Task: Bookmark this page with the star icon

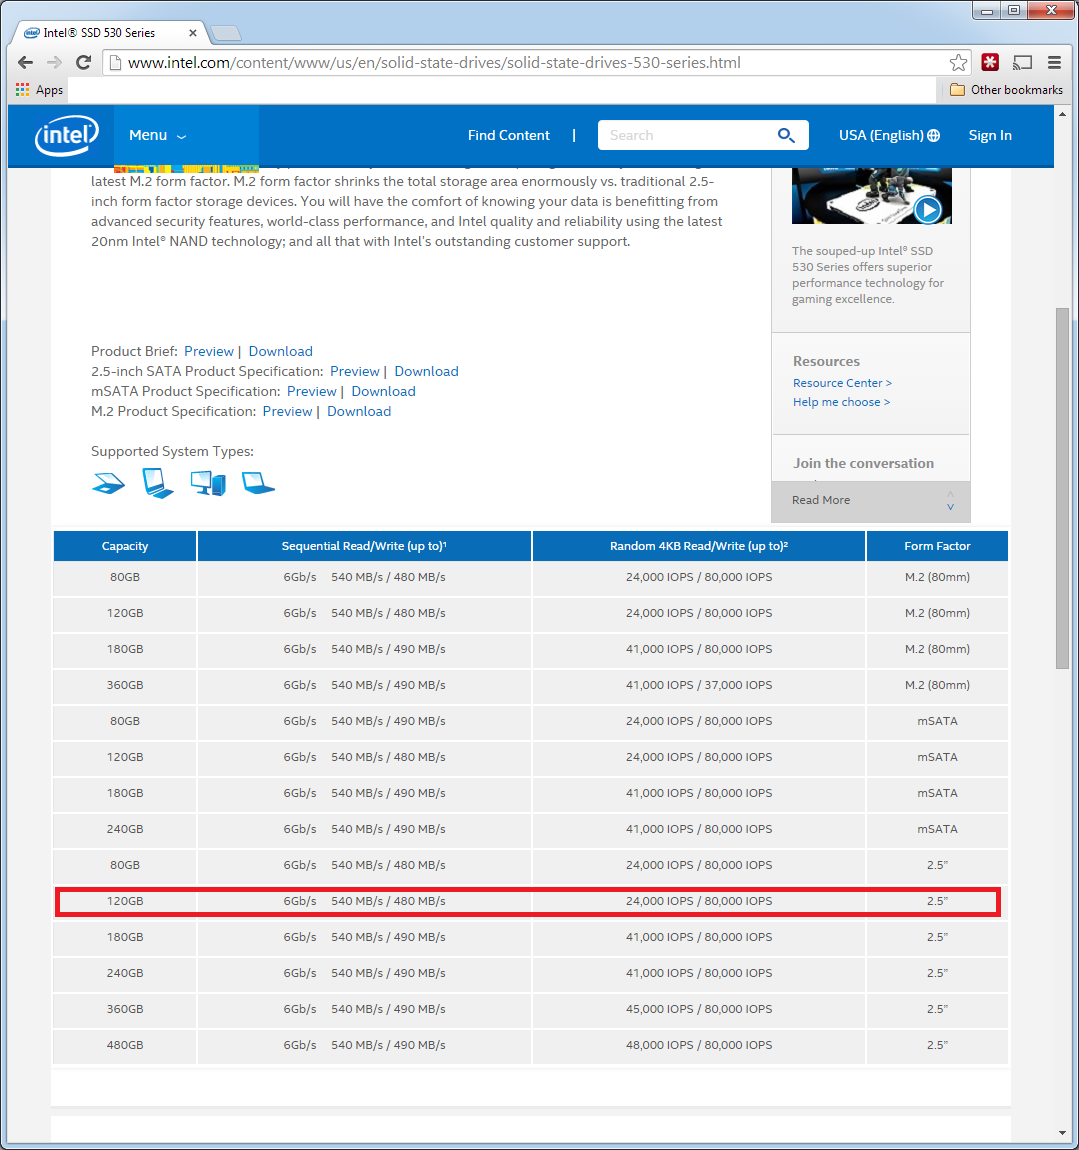Action: click(x=958, y=63)
